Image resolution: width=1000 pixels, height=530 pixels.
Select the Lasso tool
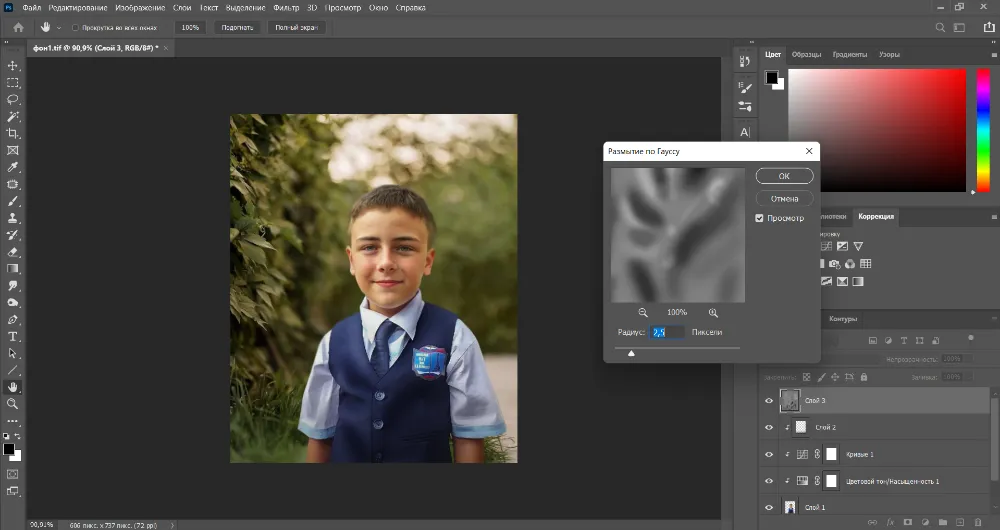(13, 99)
